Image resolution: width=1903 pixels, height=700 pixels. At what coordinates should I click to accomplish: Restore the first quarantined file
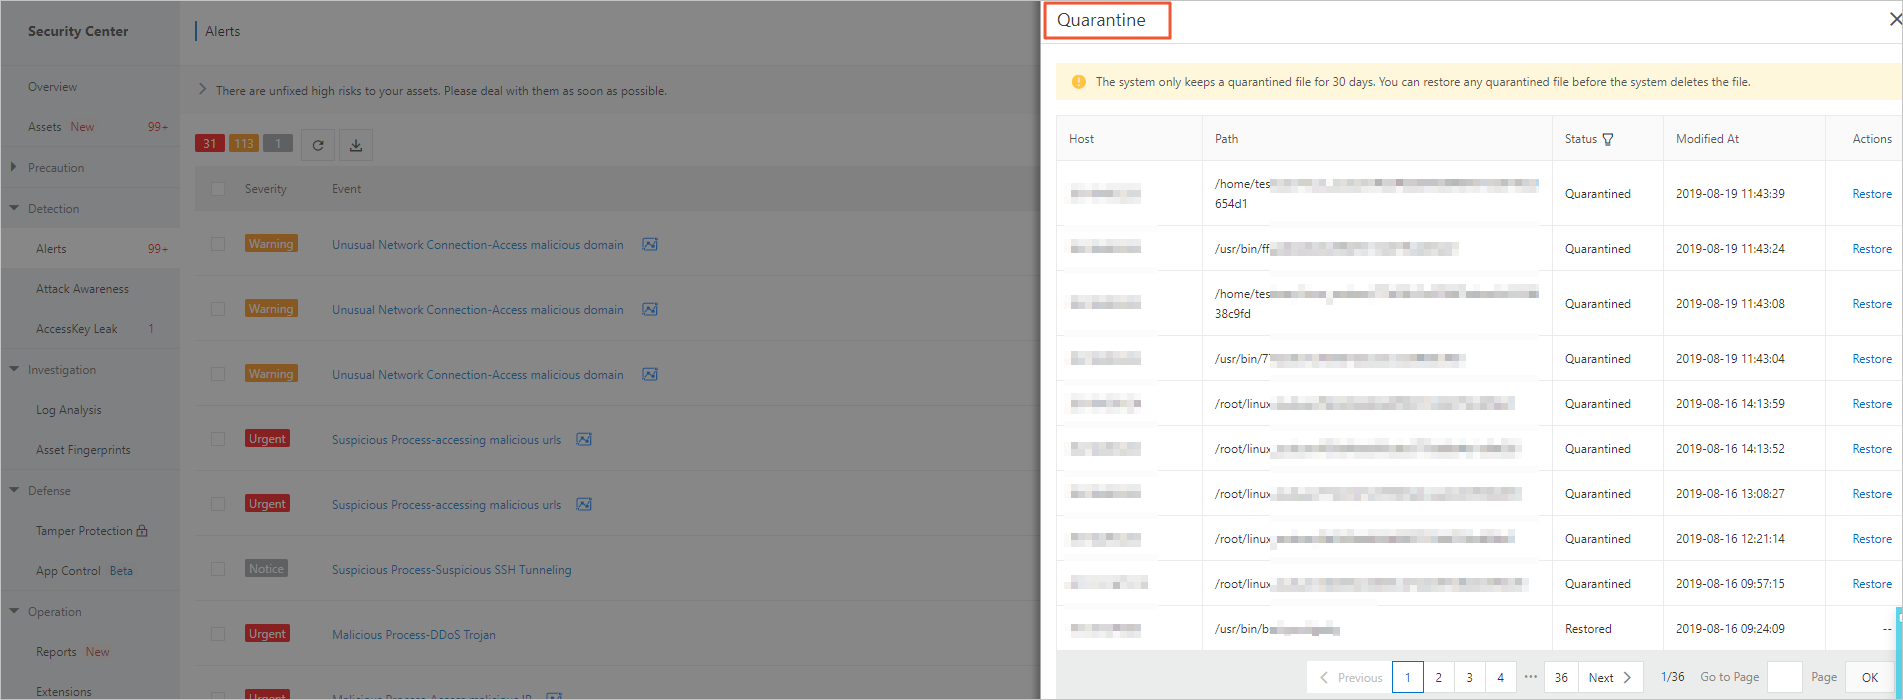point(1871,194)
